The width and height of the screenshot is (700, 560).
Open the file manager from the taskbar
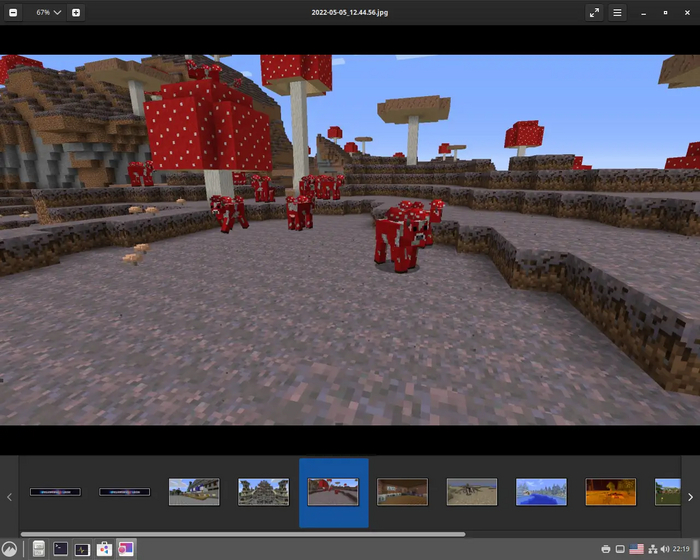[39, 549]
